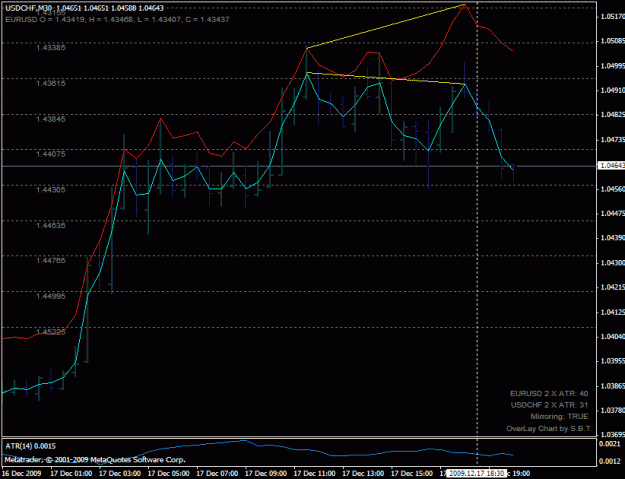Click the OverLay Chart by S.B.T. label
Image resolution: width=625 pixels, height=479 pixels.
(549, 429)
